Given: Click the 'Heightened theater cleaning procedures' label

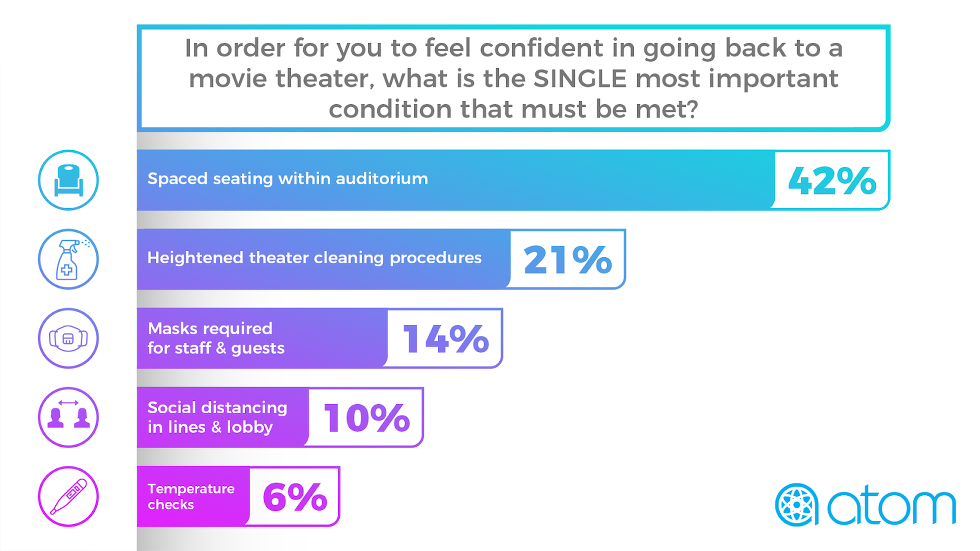Looking at the screenshot, I should 314,258.
